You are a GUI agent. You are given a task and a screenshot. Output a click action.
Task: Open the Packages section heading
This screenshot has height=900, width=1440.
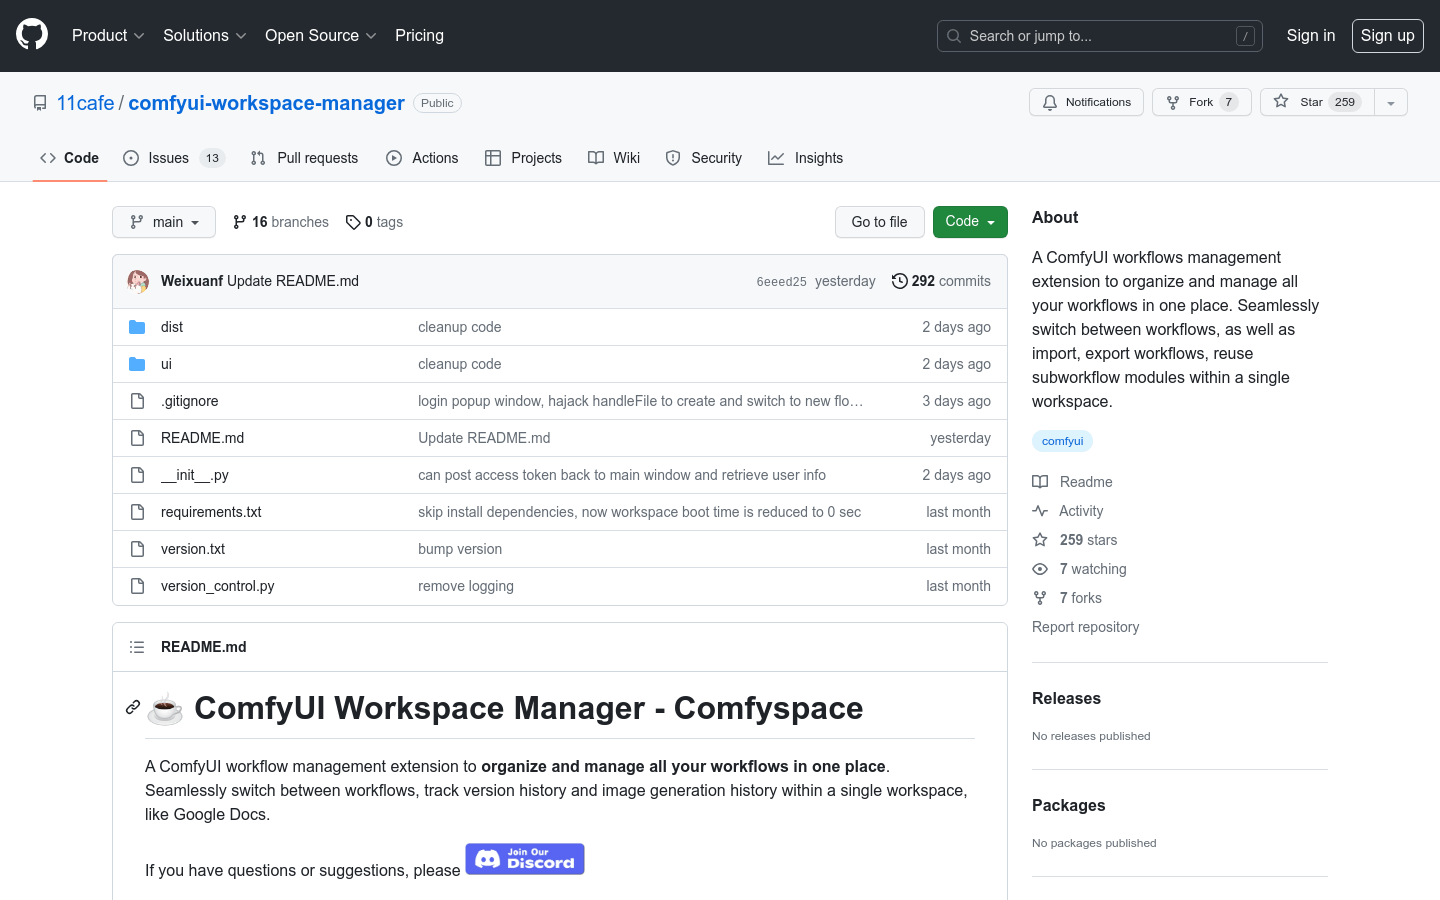coord(1068,805)
